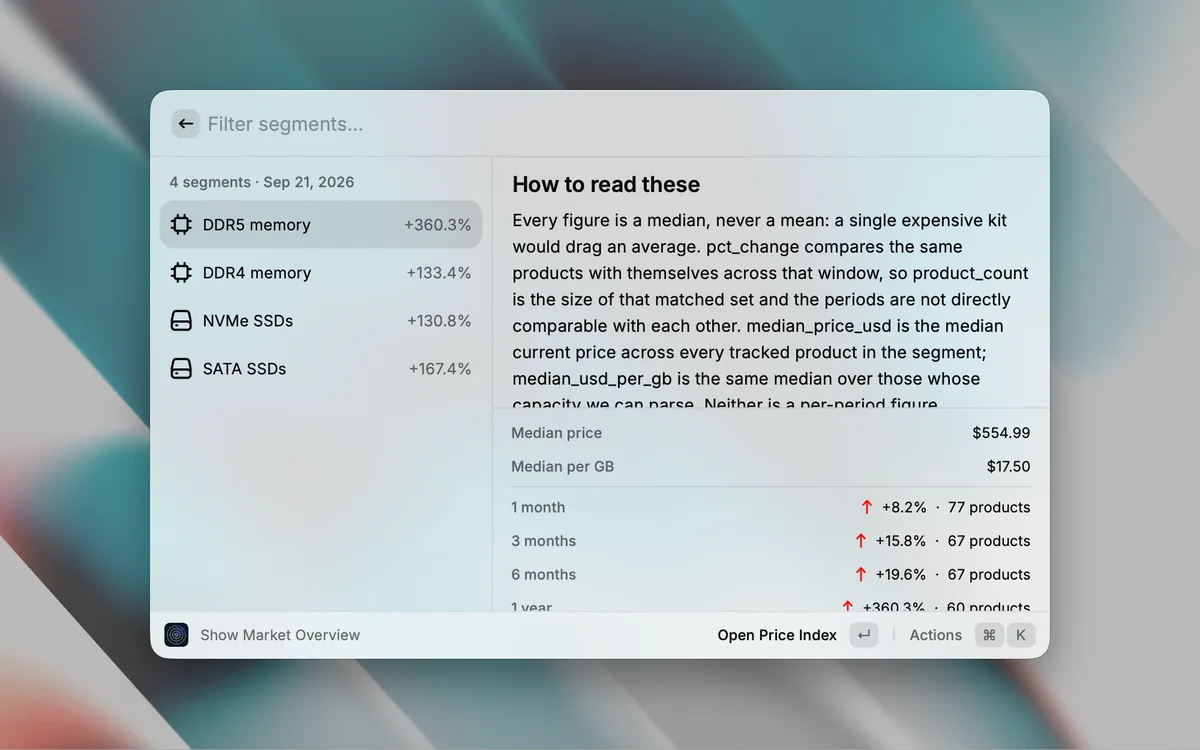Click the back arrow button
The width and height of the screenshot is (1200, 750).
[x=185, y=124]
